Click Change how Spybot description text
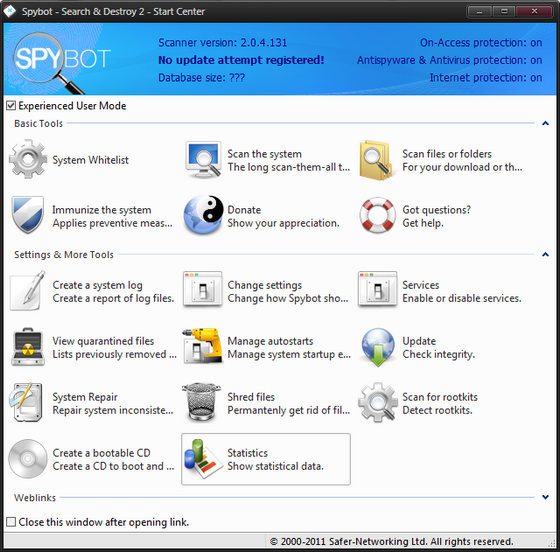The width and height of the screenshot is (560, 552). pos(288,298)
